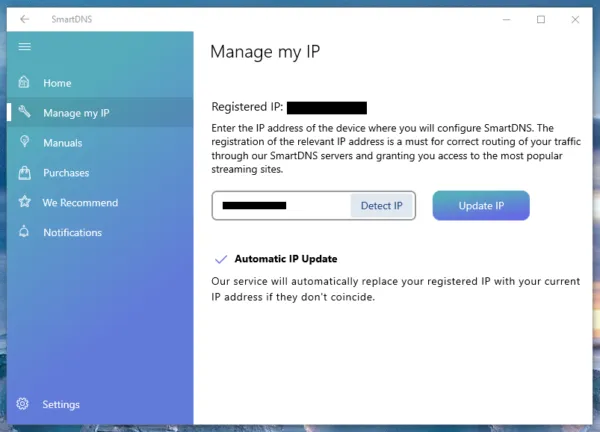Minimize the SmartDNS window
The width and height of the screenshot is (600, 432).
tap(507, 20)
